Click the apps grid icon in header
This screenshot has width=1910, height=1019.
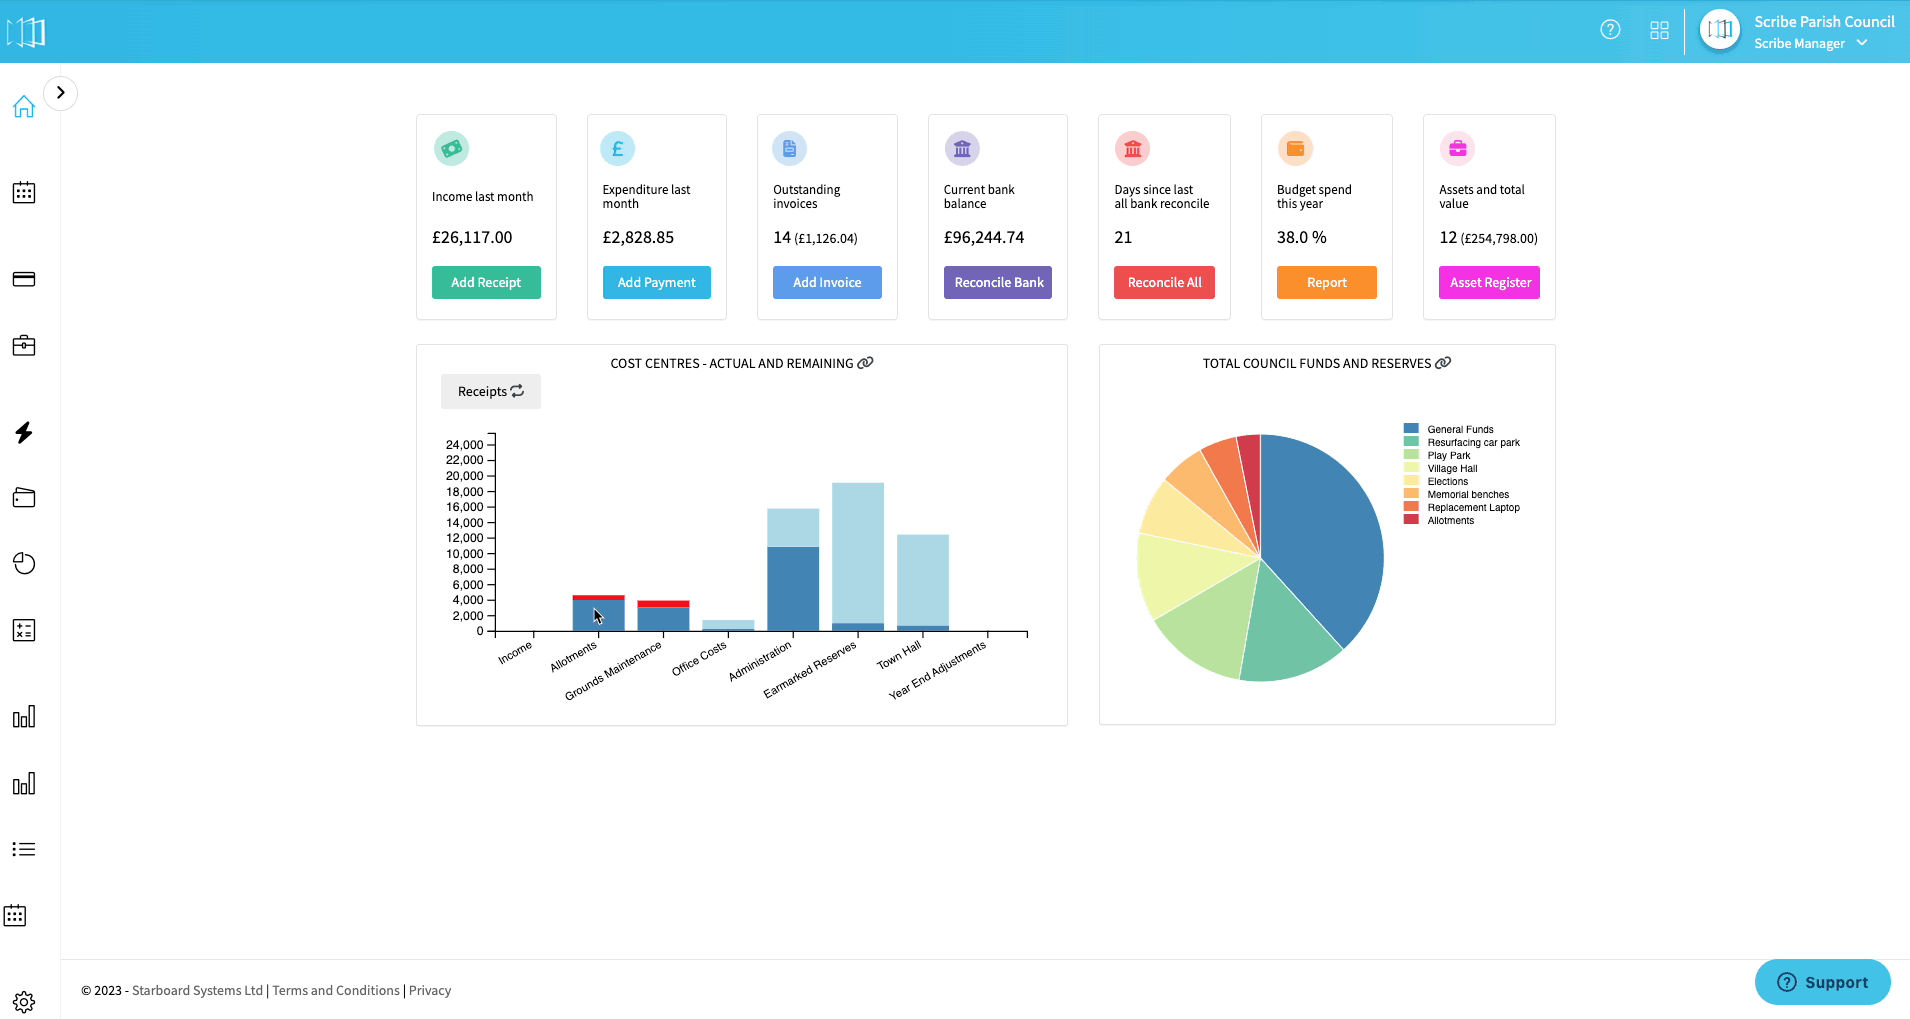click(1659, 30)
